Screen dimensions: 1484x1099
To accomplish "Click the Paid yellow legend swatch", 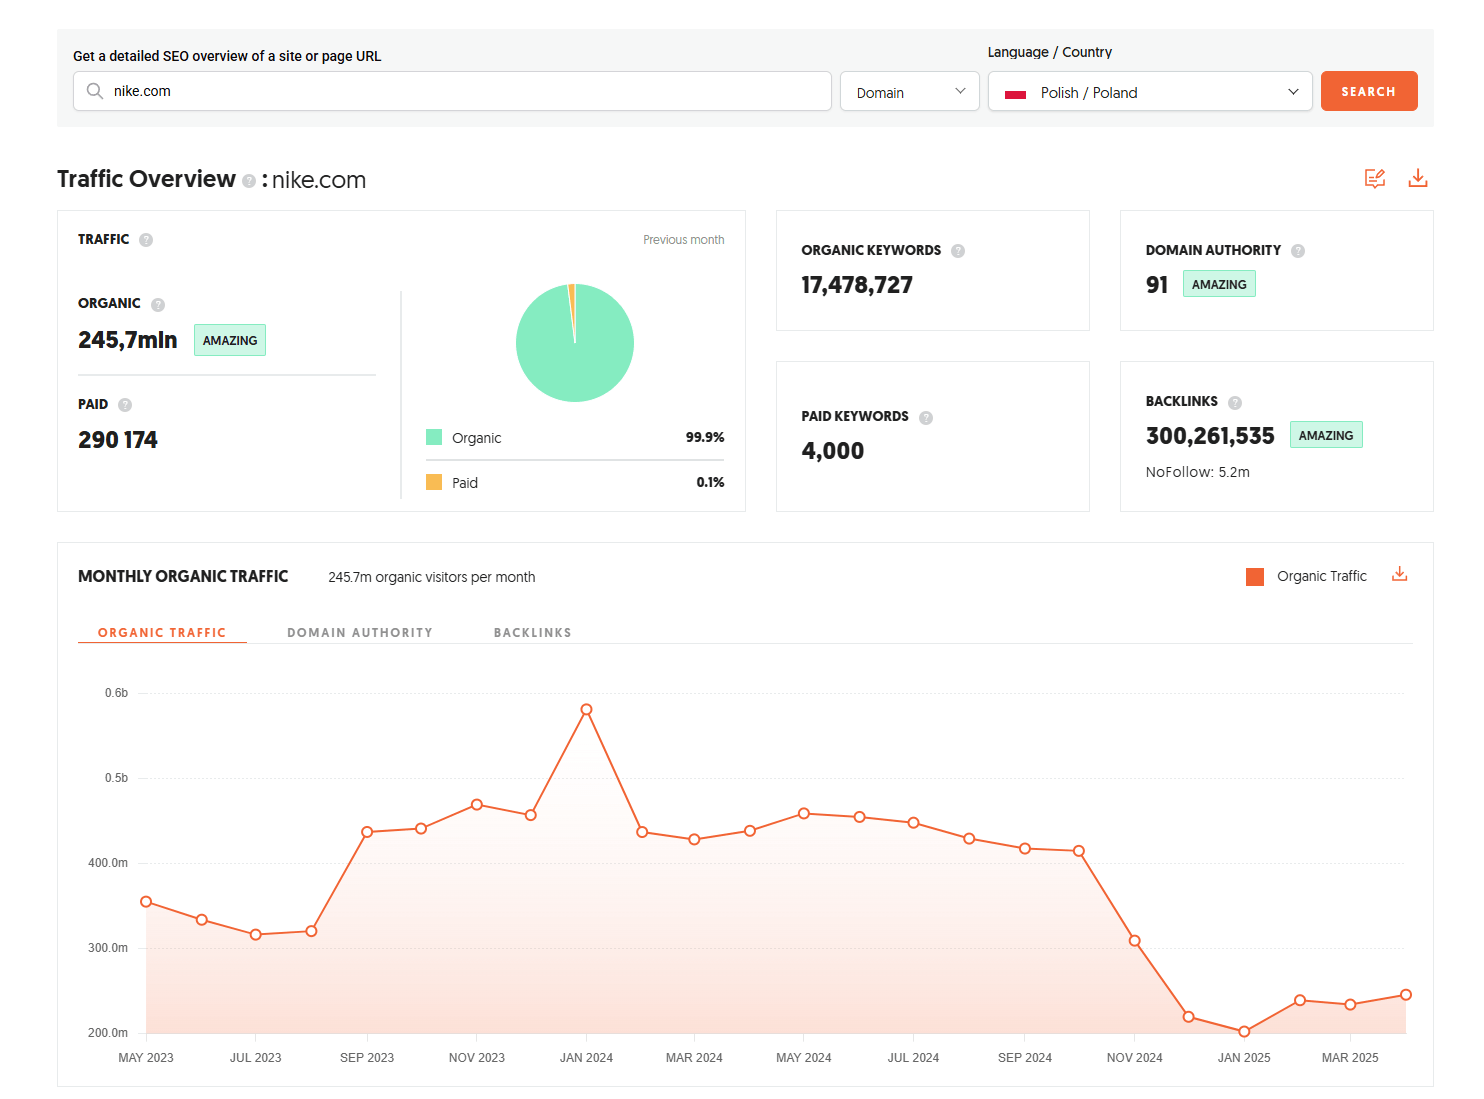I will tap(434, 482).
